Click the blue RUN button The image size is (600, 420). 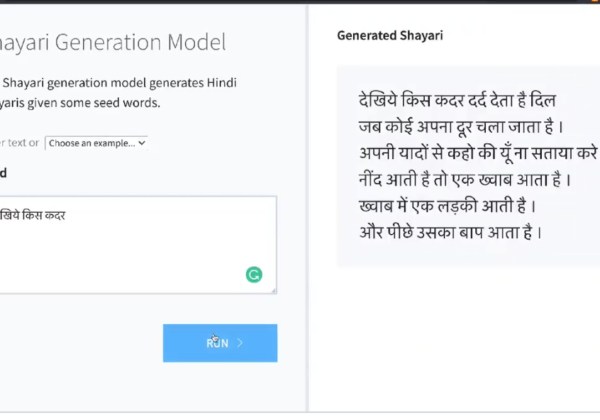[220, 343]
